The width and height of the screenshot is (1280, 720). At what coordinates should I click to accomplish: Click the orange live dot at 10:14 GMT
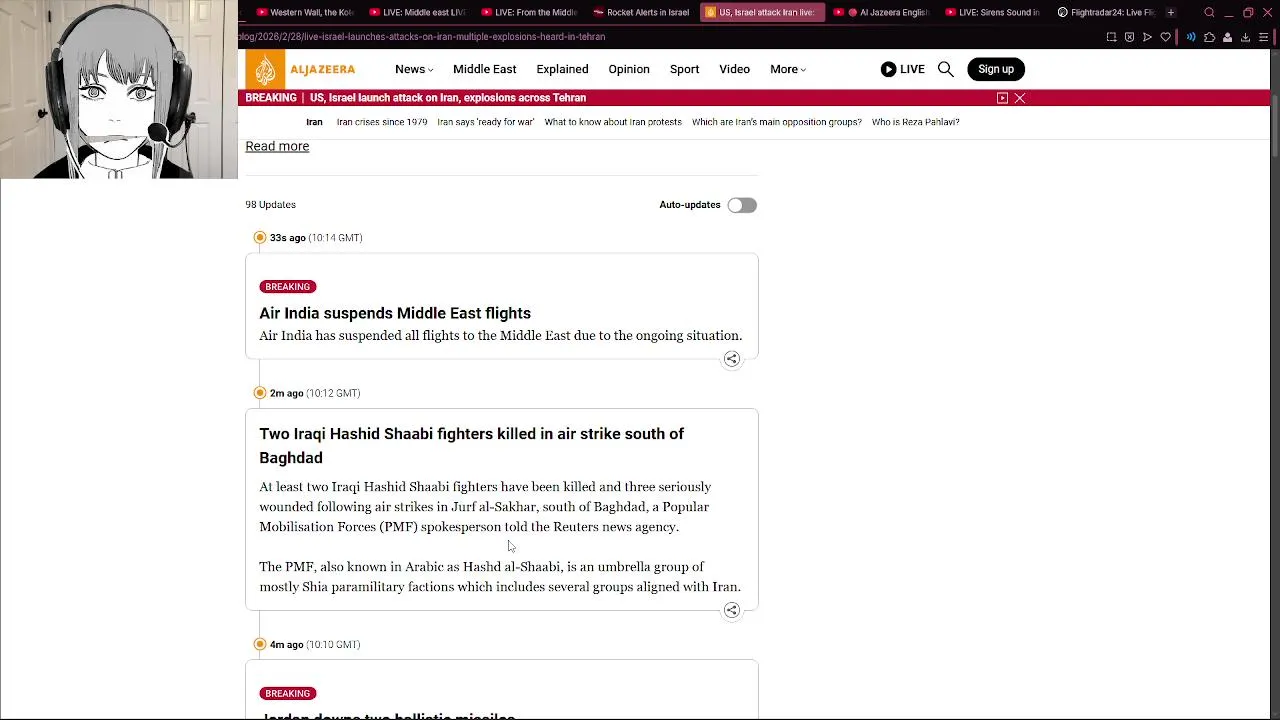tap(260, 237)
